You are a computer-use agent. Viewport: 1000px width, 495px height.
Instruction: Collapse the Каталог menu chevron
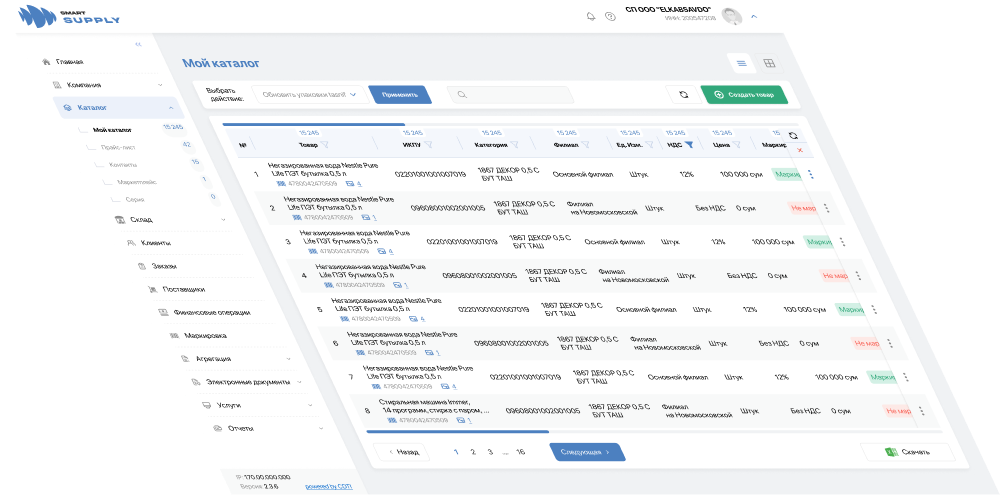coord(171,108)
